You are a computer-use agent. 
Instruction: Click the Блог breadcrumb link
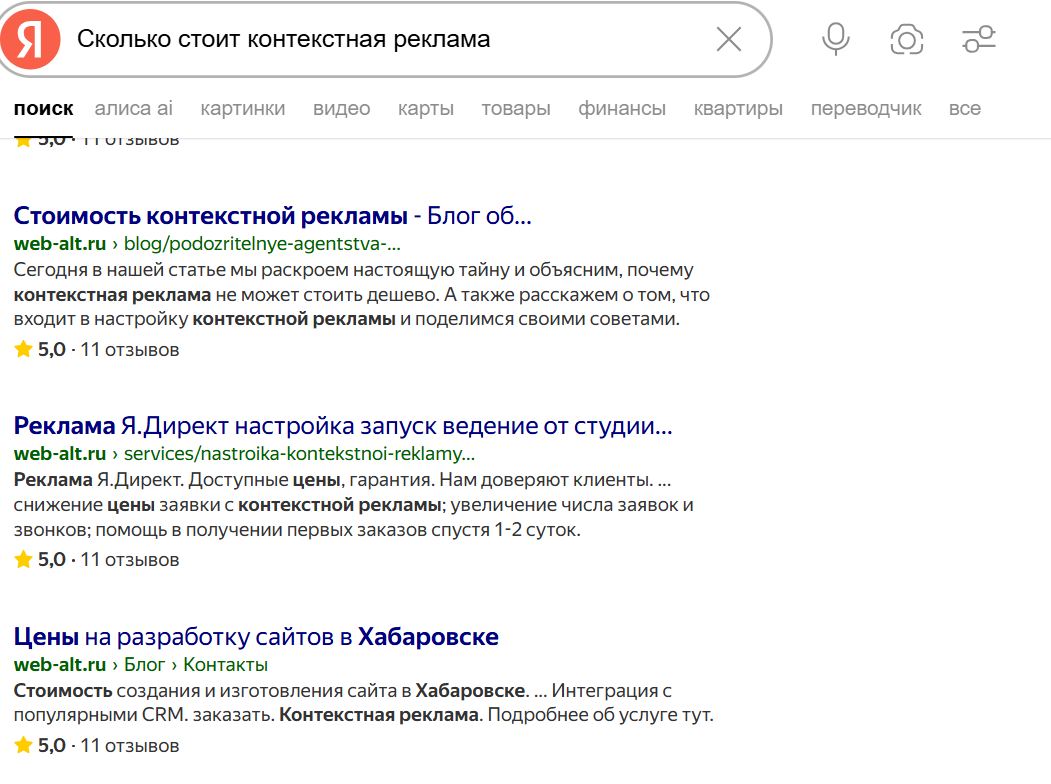[144, 665]
